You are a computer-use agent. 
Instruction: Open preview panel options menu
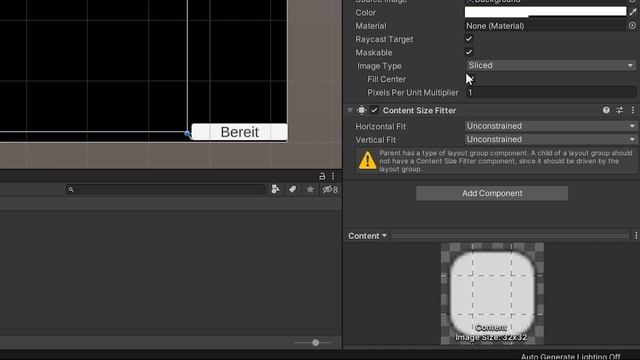point(636,236)
